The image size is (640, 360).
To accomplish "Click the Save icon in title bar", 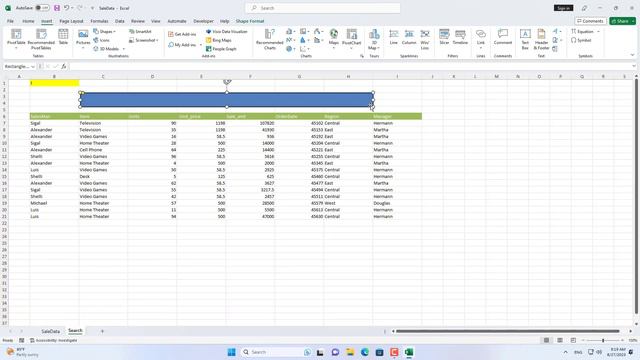I will [x=57, y=8].
